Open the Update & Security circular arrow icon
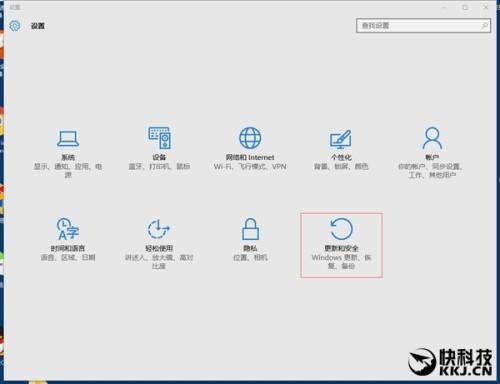Viewport: 500px width, 384px height. [341, 229]
